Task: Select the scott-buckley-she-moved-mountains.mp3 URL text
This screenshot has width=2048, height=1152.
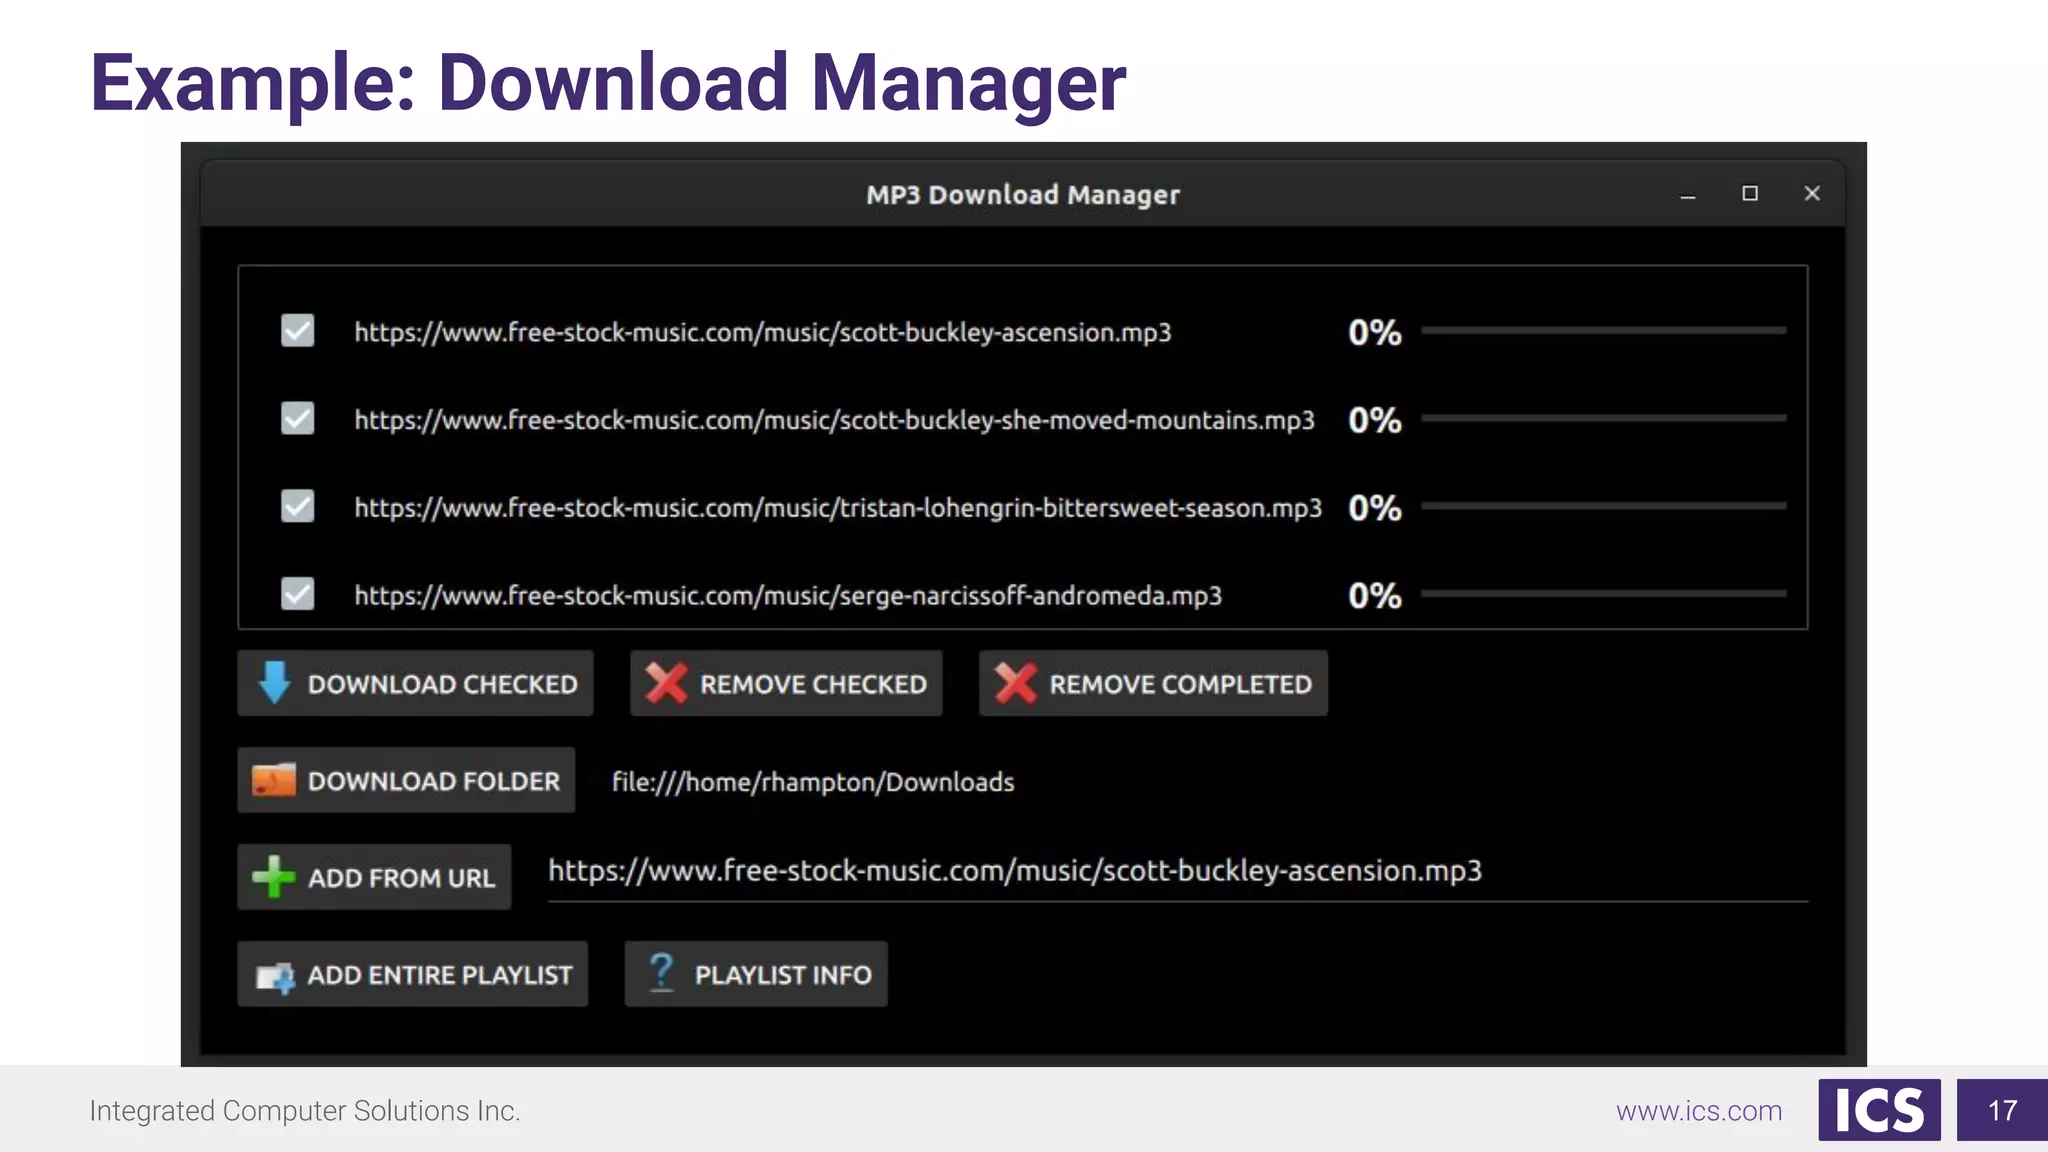Action: tap(835, 420)
